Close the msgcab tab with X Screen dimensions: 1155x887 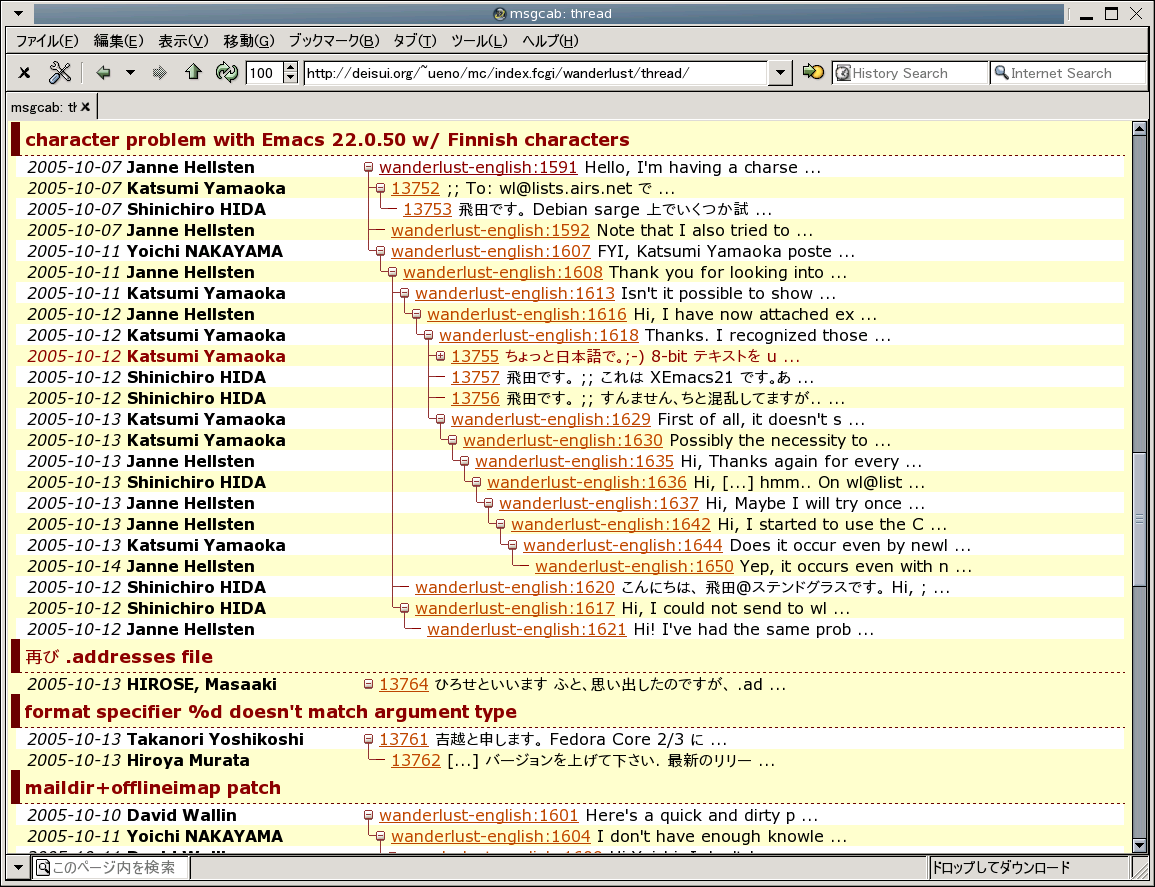(x=86, y=106)
